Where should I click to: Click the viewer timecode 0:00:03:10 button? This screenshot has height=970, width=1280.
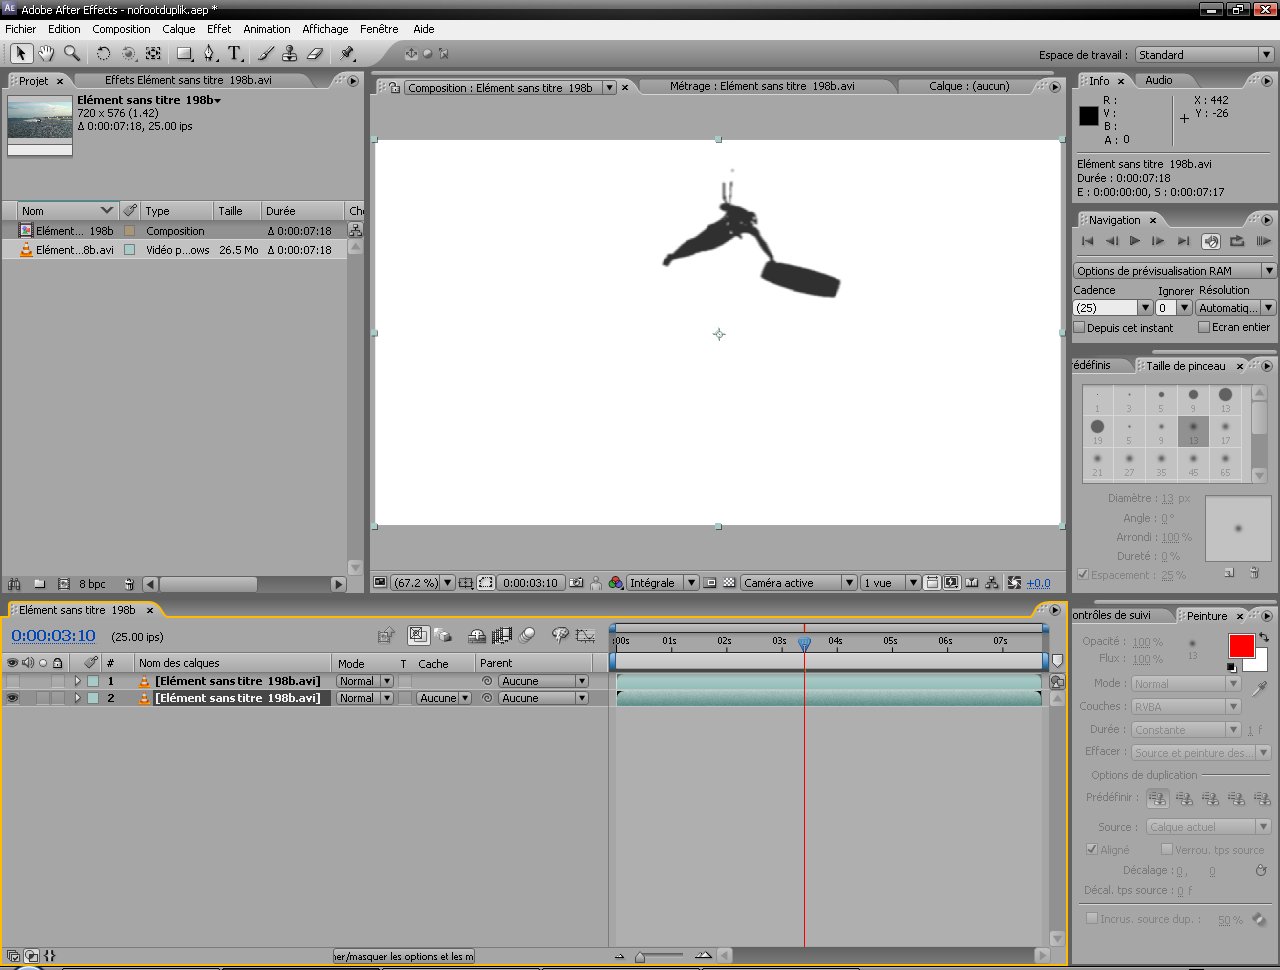[530, 583]
